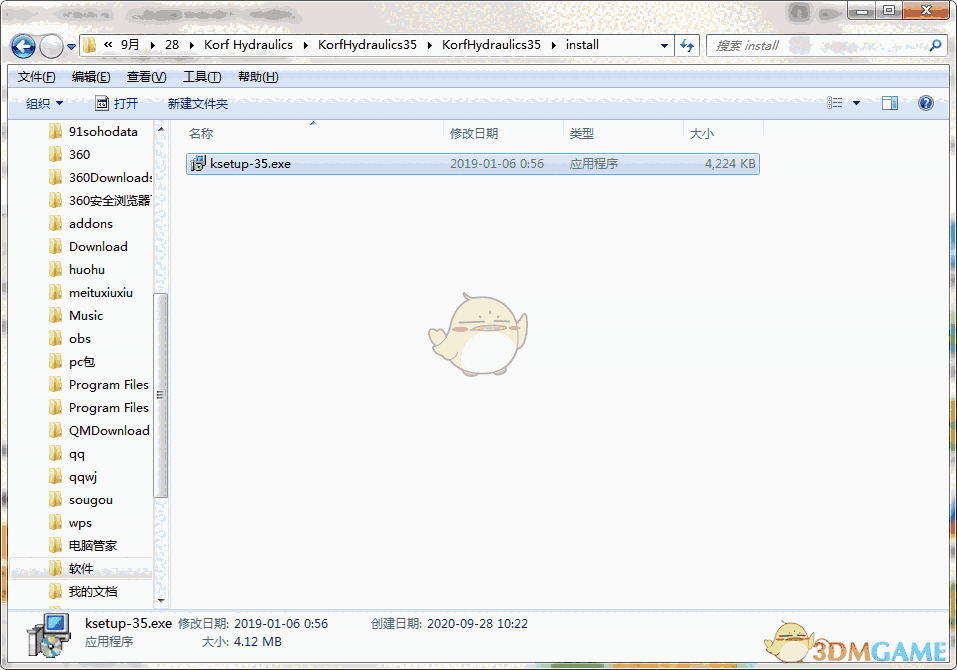
Task: Click the 28 breadcrumb segment
Action: [172, 45]
